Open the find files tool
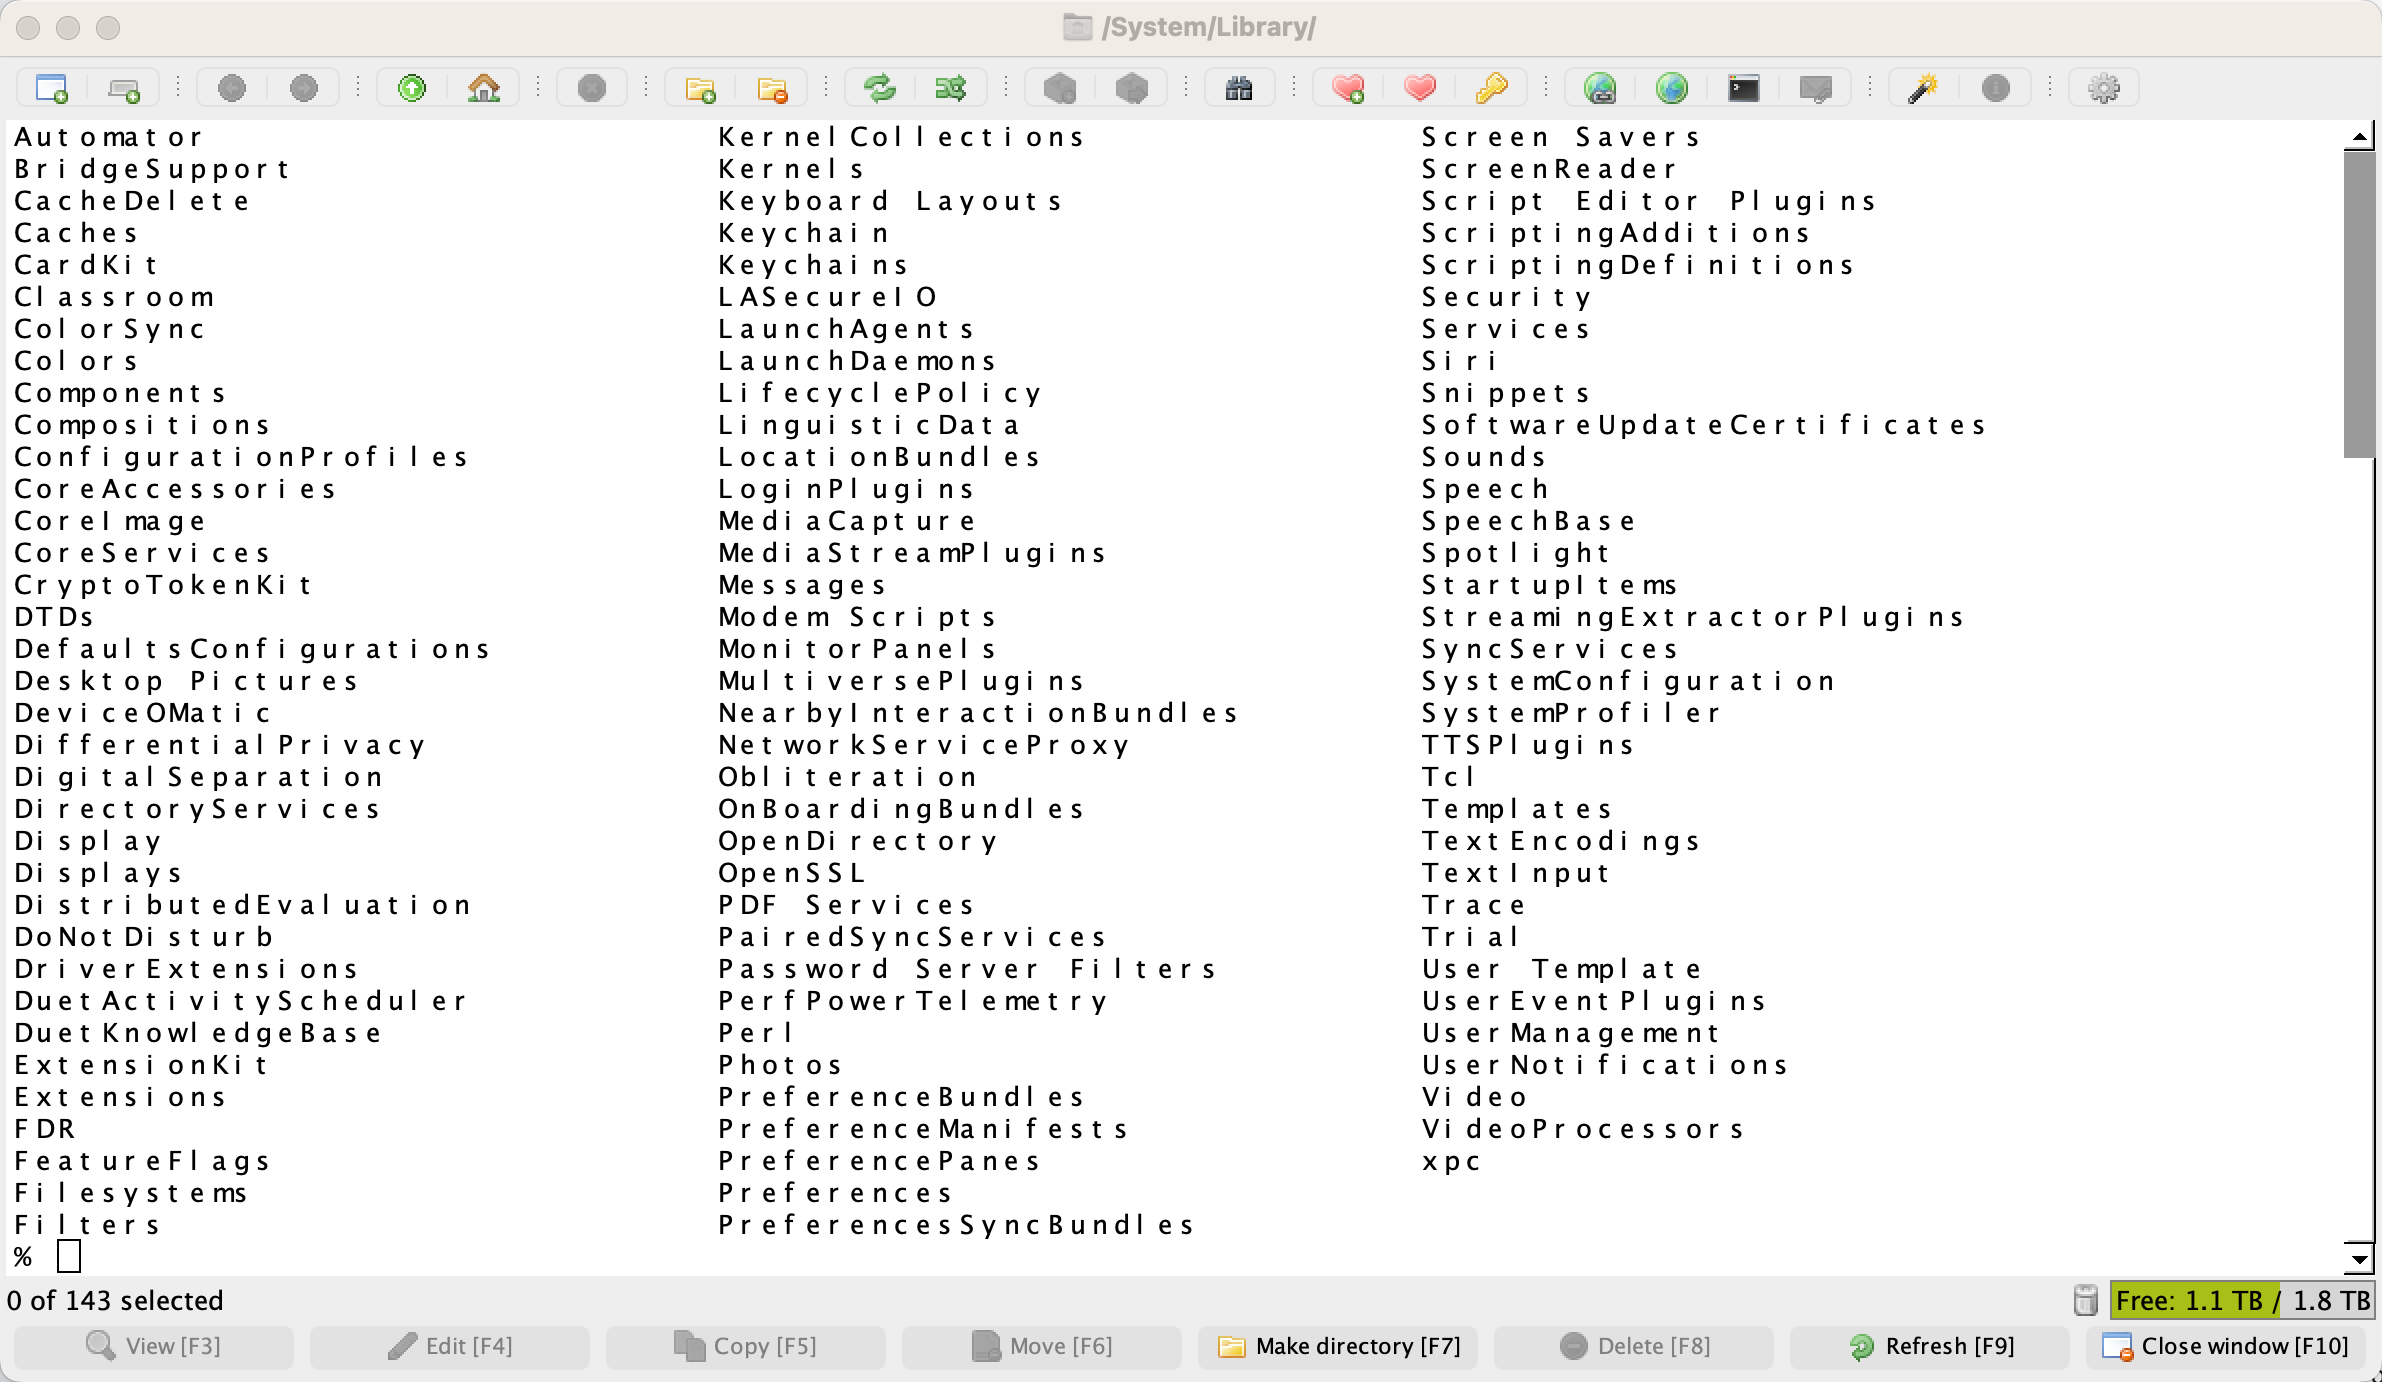Screen dimensions: 2382x1382 point(1238,88)
